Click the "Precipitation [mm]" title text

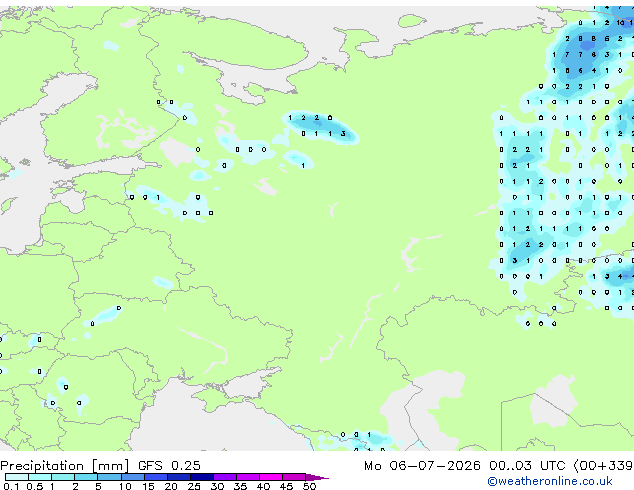(65, 466)
